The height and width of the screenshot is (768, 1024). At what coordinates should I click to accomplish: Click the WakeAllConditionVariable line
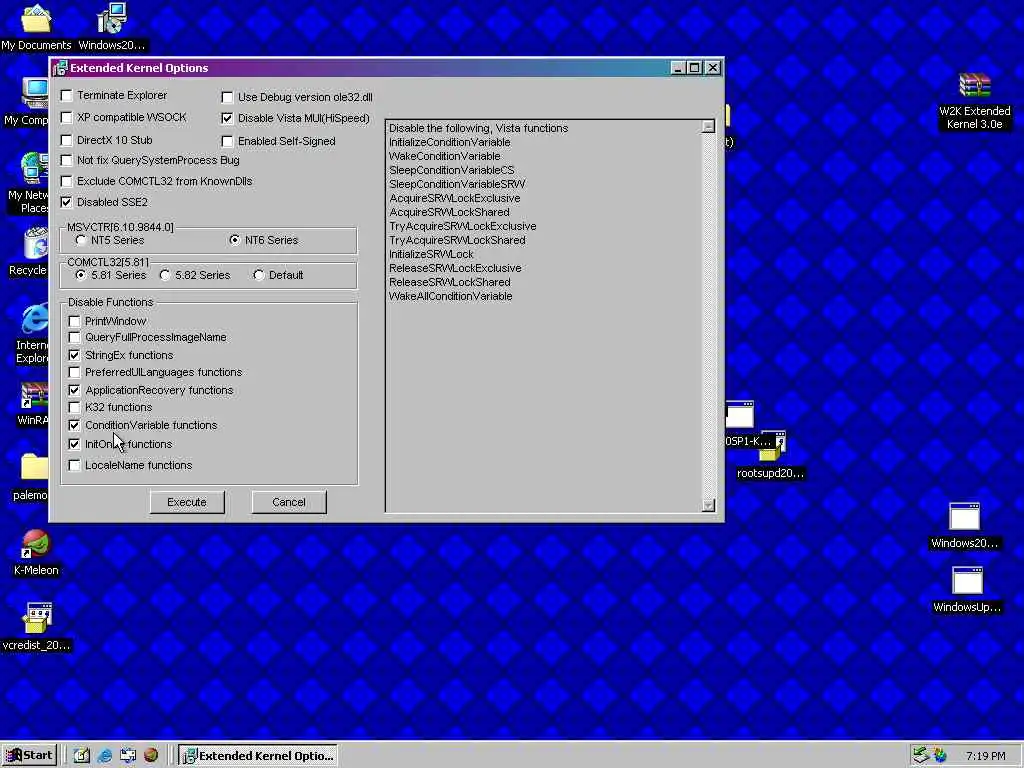point(451,296)
